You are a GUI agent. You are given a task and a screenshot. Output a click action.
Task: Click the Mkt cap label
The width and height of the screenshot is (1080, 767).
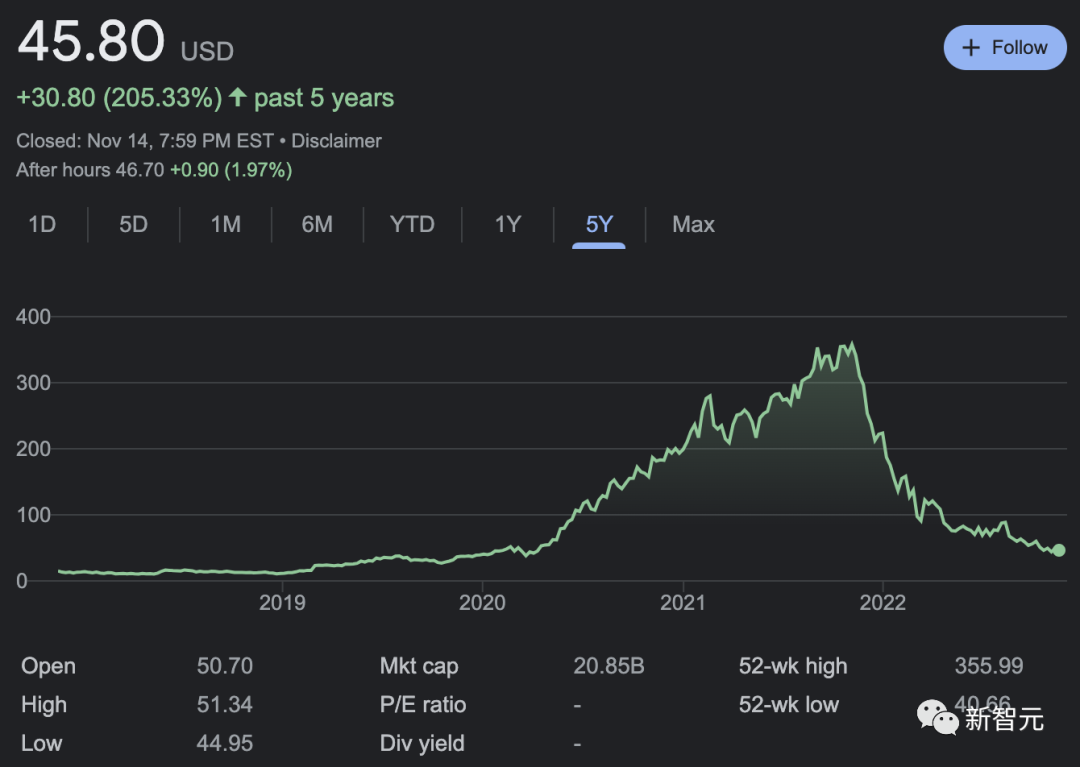[x=419, y=666]
